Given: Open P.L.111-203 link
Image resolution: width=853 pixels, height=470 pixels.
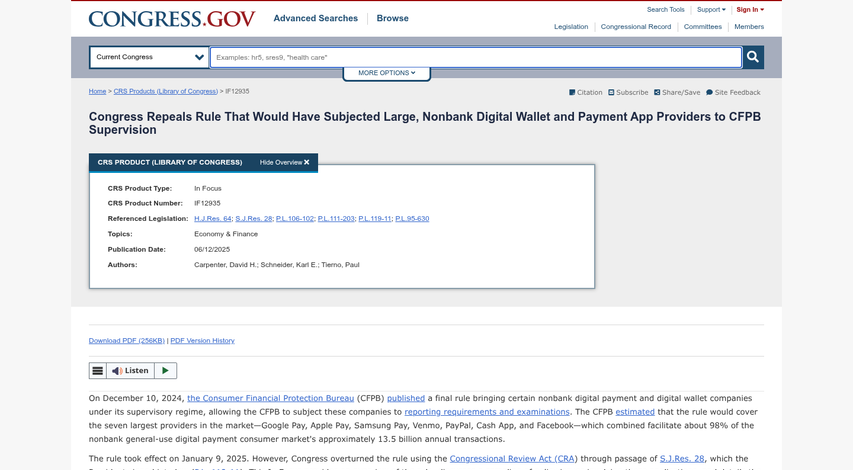Looking at the screenshot, I should [336, 219].
